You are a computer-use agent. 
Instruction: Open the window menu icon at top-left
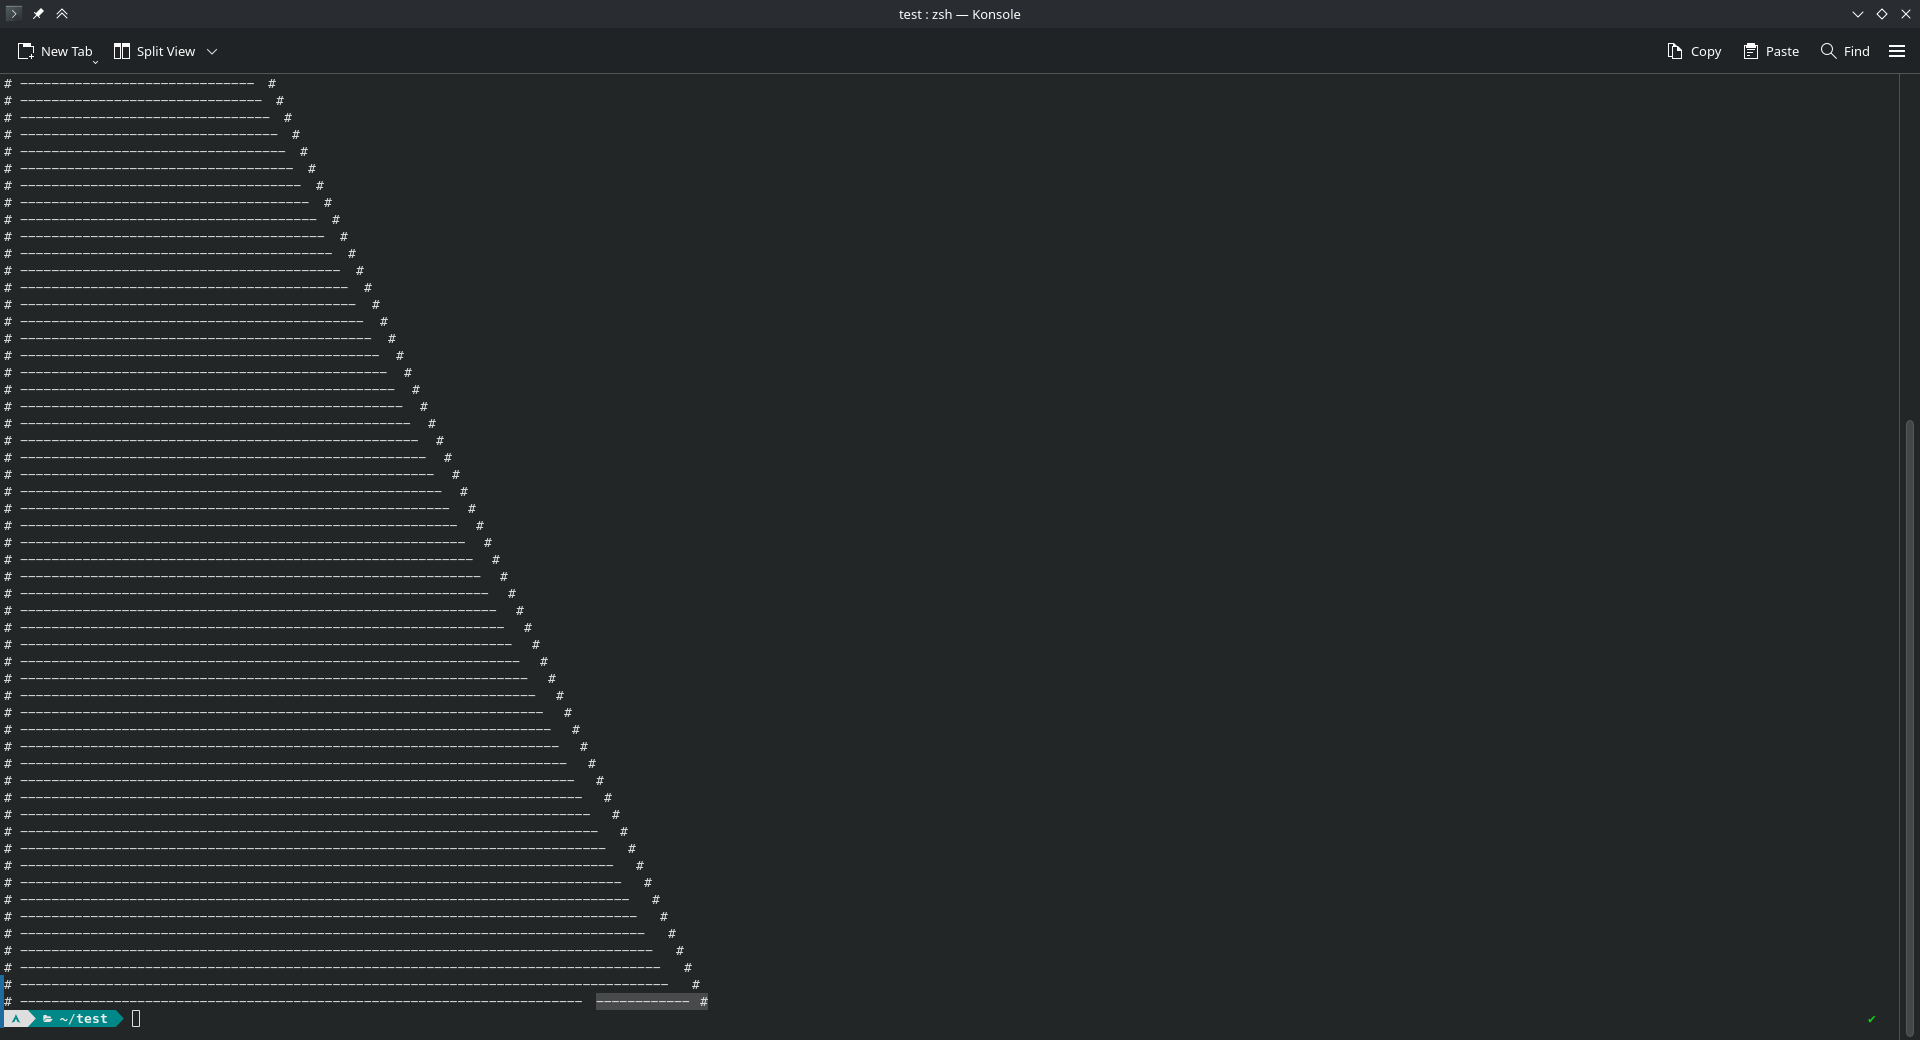point(13,14)
